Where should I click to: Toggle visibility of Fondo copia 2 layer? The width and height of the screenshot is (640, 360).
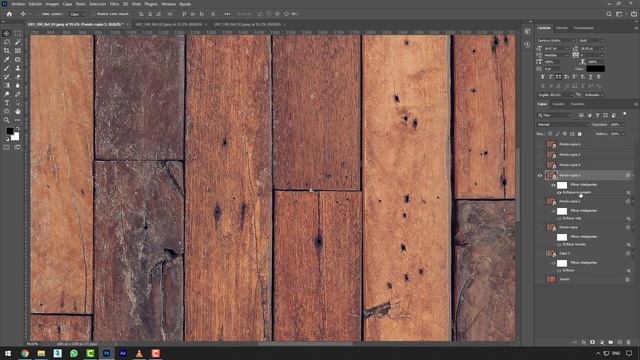coord(540,202)
